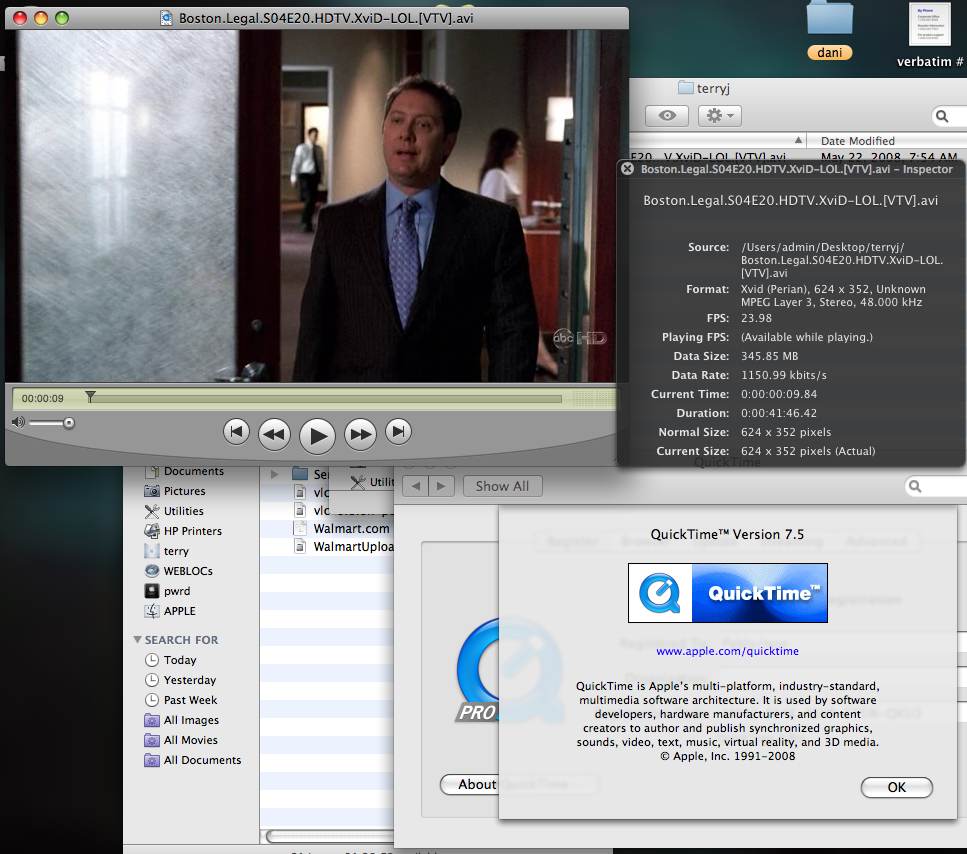The height and width of the screenshot is (854, 967).
Task: Click the System Preferences search field
Action: pos(936,487)
